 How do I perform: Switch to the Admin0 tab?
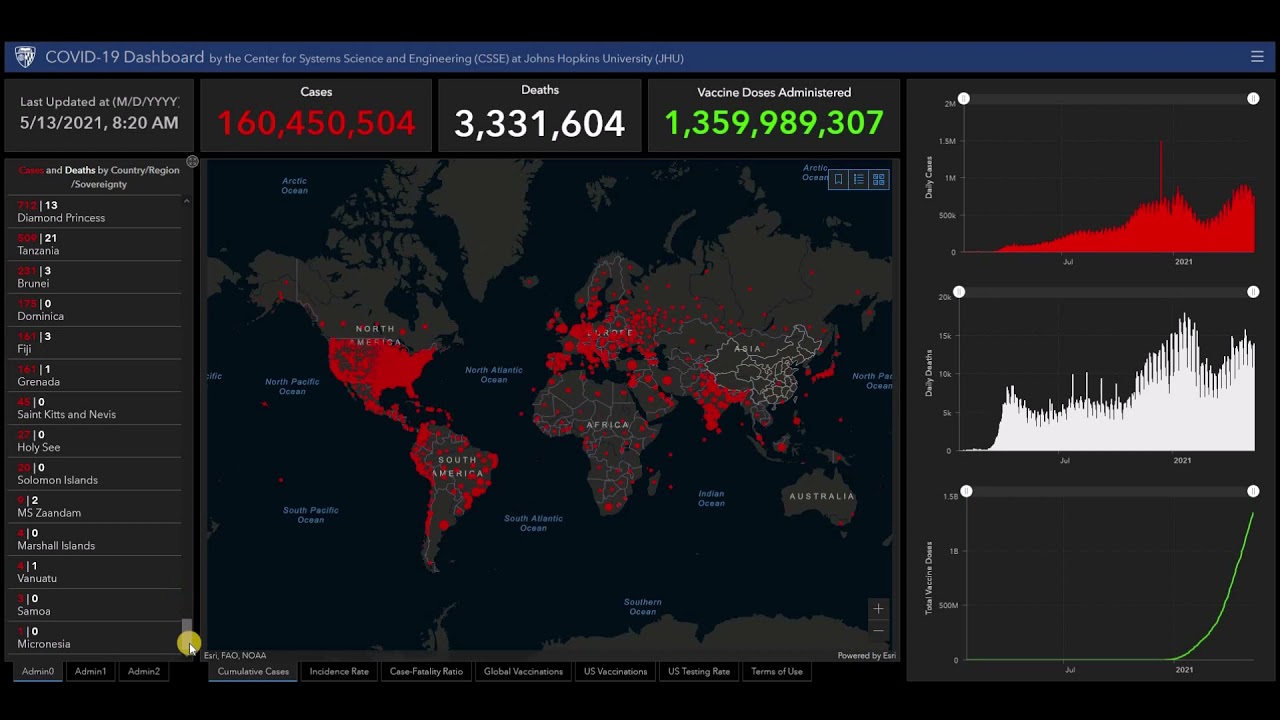(x=38, y=671)
